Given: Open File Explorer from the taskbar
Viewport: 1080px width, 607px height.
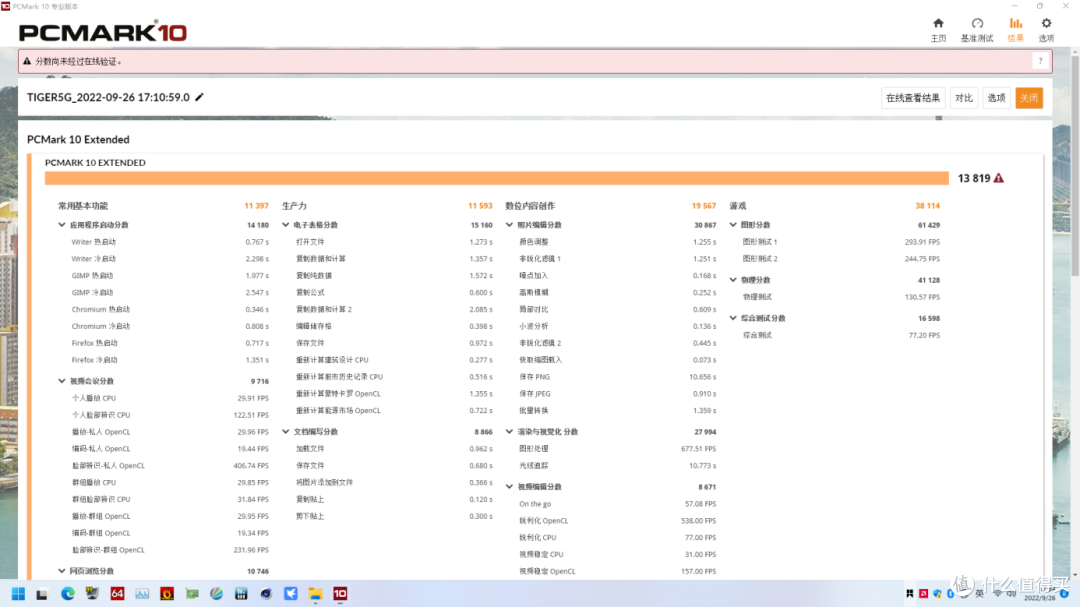Looking at the screenshot, I should tap(315, 594).
